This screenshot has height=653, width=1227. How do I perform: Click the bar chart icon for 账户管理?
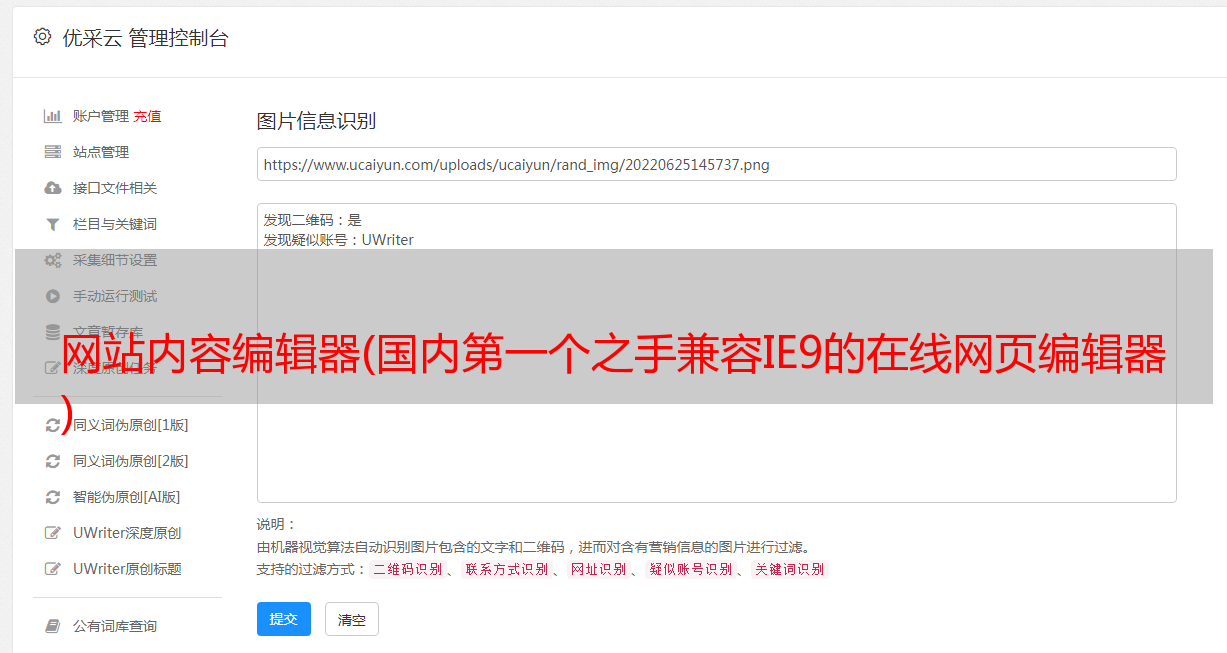pos(53,116)
